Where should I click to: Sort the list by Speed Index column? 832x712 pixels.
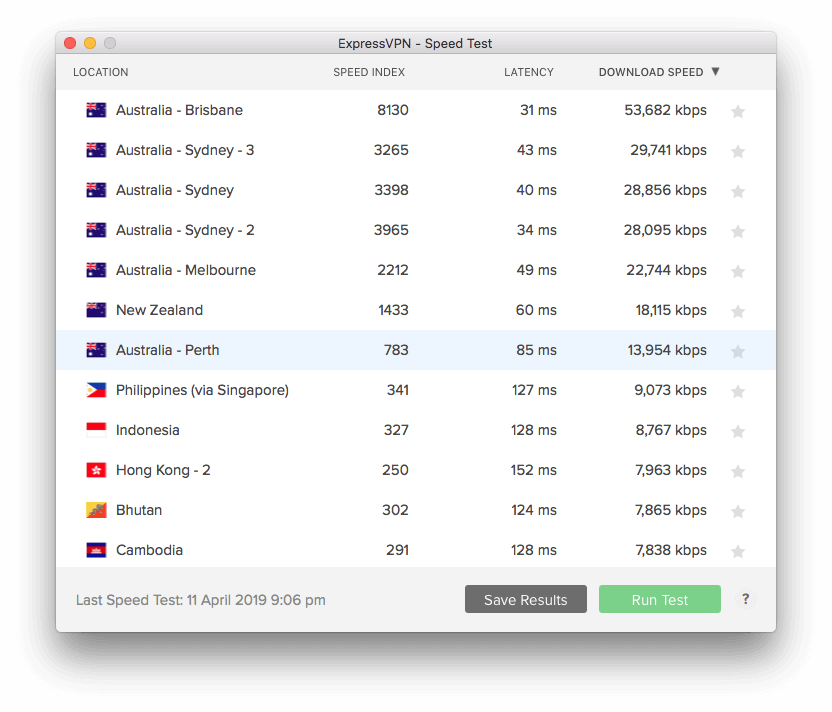pyautogui.click(x=369, y=72)
